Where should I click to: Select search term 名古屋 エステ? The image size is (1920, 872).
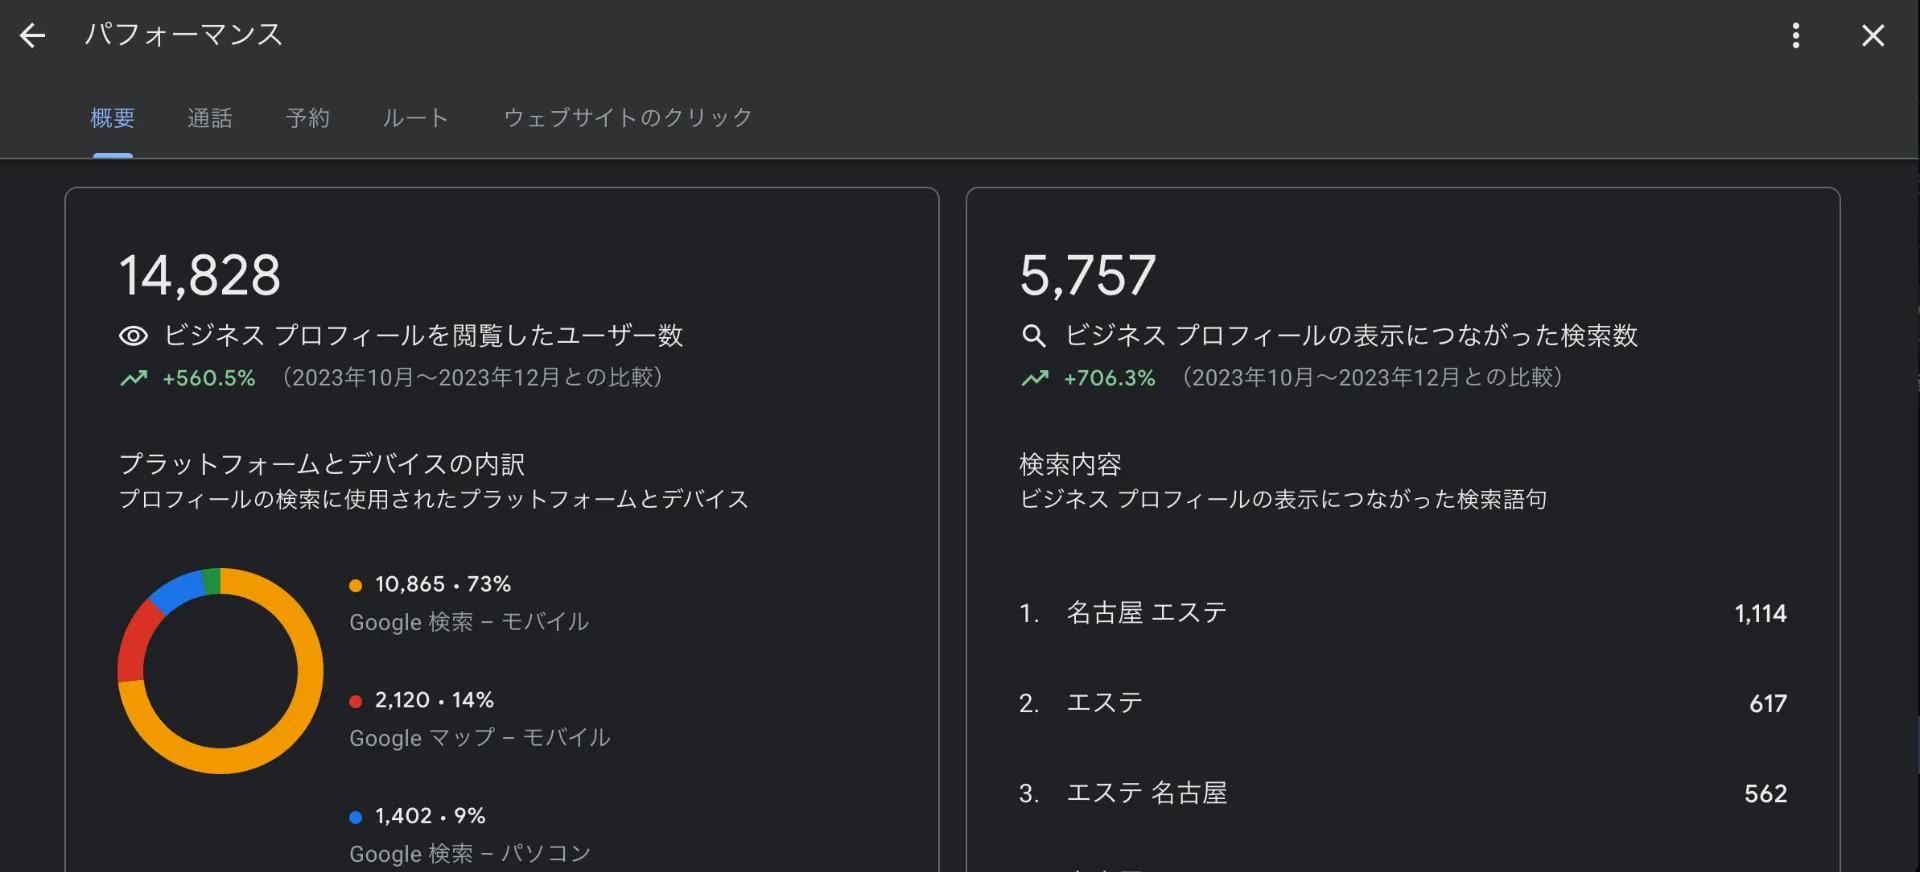click(1146, 613)
